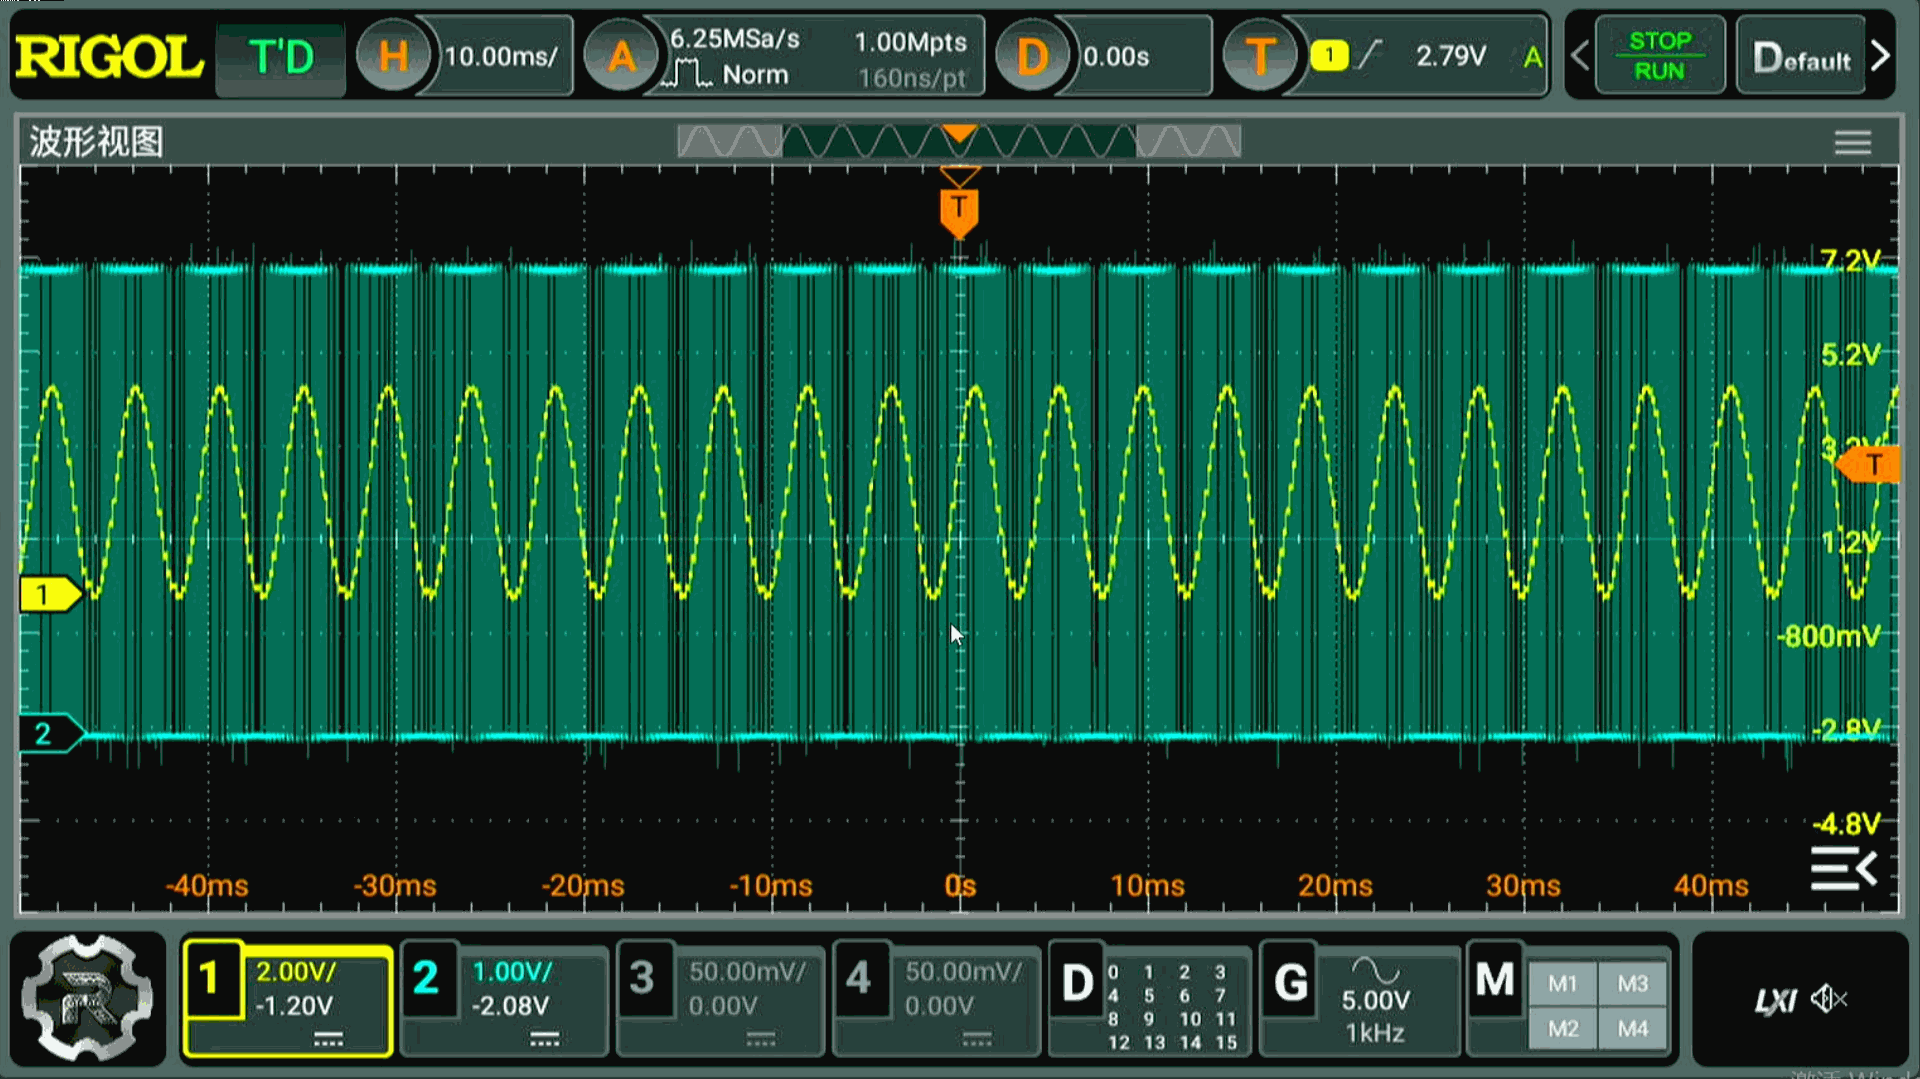The width and height of the screenshot is (1920, 1079).
Task: Select the channel 1 ground level marker
Action: pyautogui.click(x=49, y=595)
